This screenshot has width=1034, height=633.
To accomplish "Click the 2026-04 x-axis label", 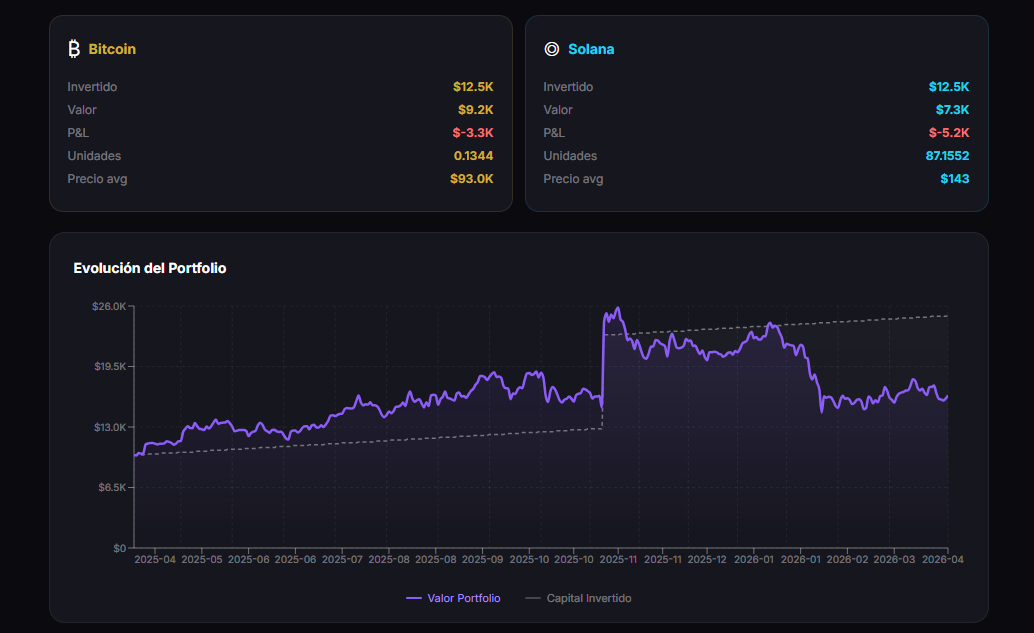I will tap(942, 559).
